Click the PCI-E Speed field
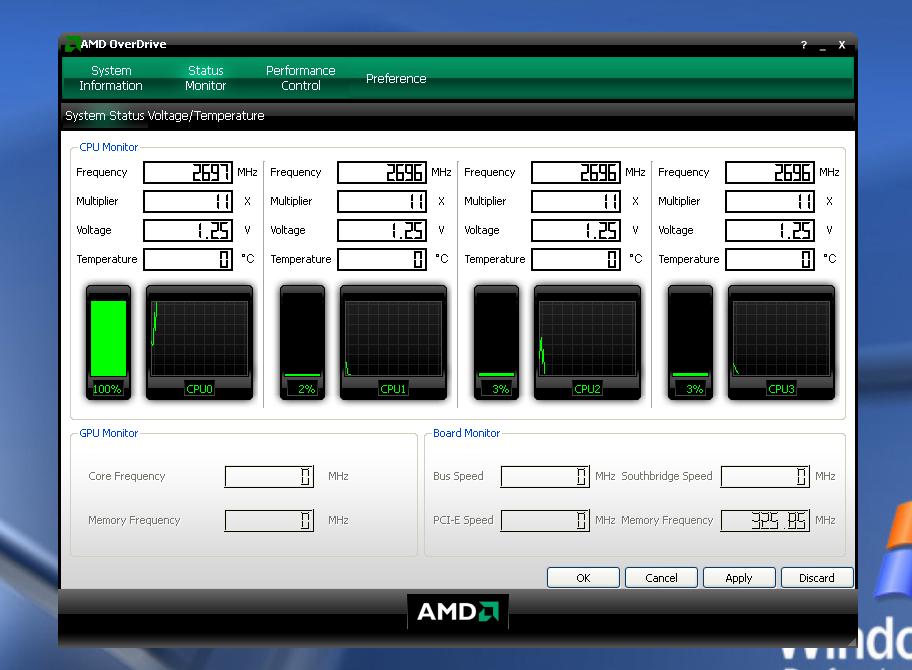912x670 pixels. pyautogui.click(x=545, y=521)
